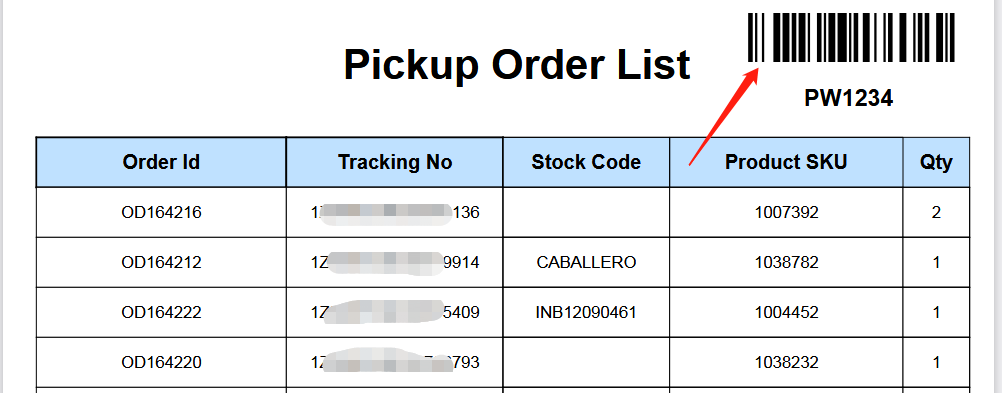
Task: Click the Stock Code column header
Action: tap(586, 162)
